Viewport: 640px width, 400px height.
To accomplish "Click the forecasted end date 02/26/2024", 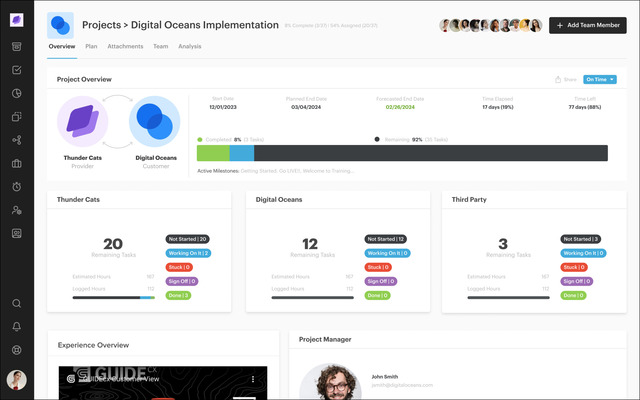I will point(400,107).
